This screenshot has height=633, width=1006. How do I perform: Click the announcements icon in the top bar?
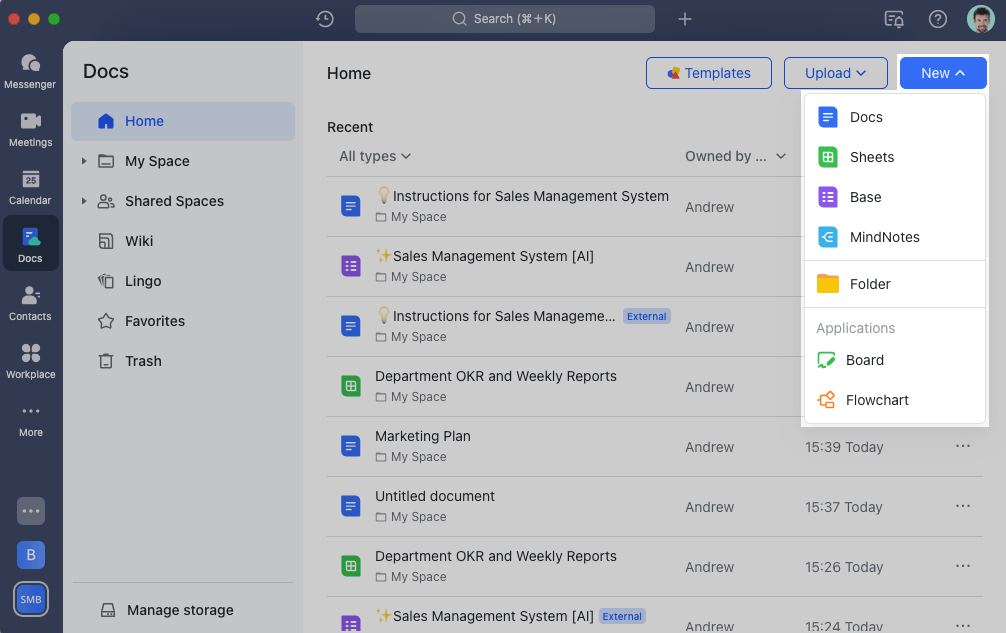coord(893,18)
